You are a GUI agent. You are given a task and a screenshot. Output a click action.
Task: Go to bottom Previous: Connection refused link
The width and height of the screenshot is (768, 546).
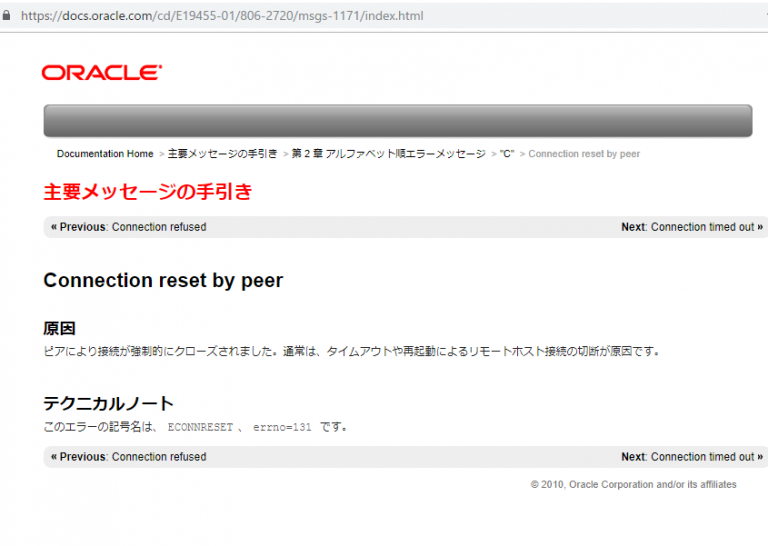click(x=128, y=457)
